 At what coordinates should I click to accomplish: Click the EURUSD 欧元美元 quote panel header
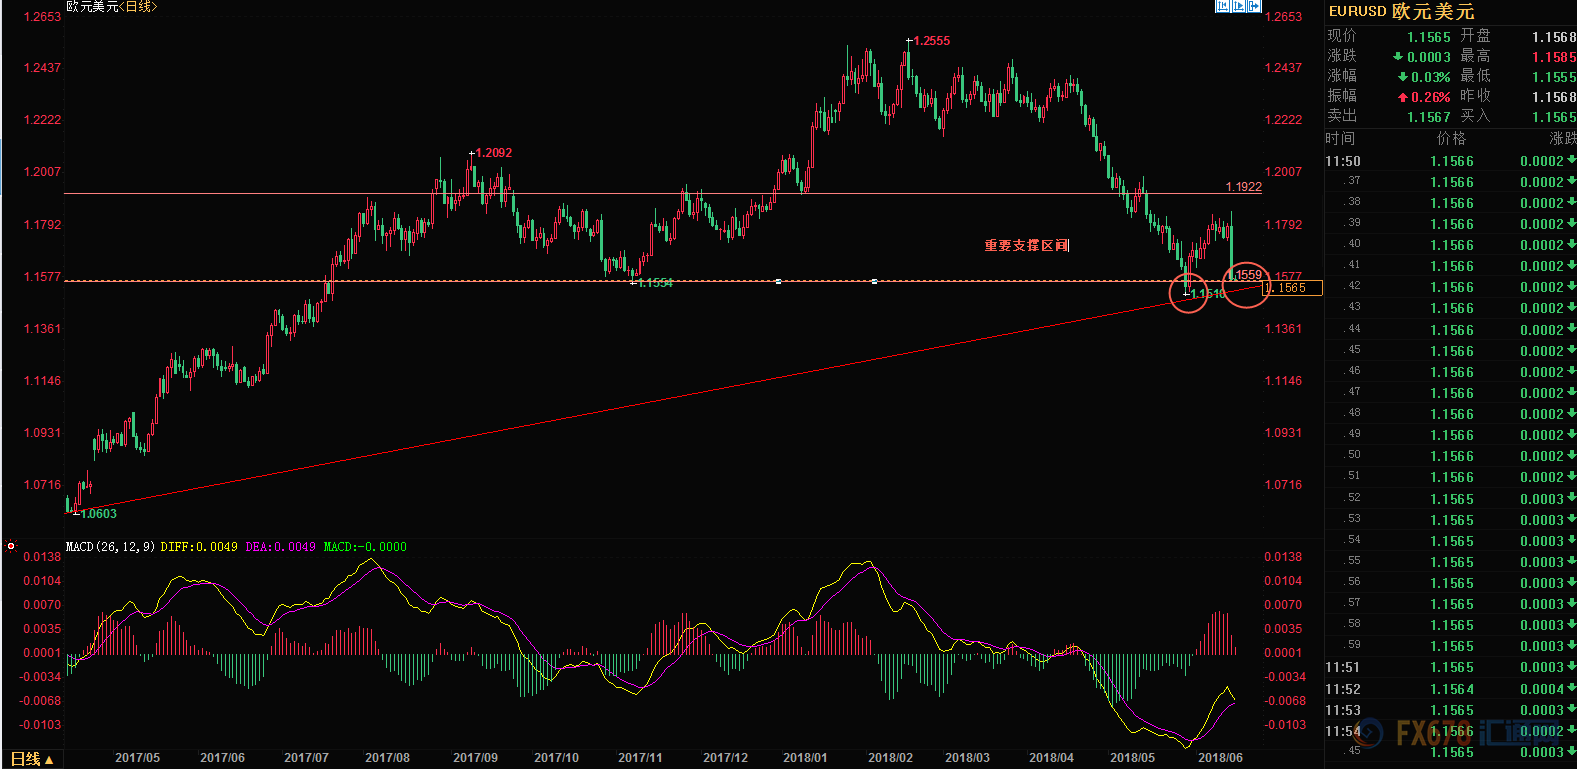[x=1401, y=12]
